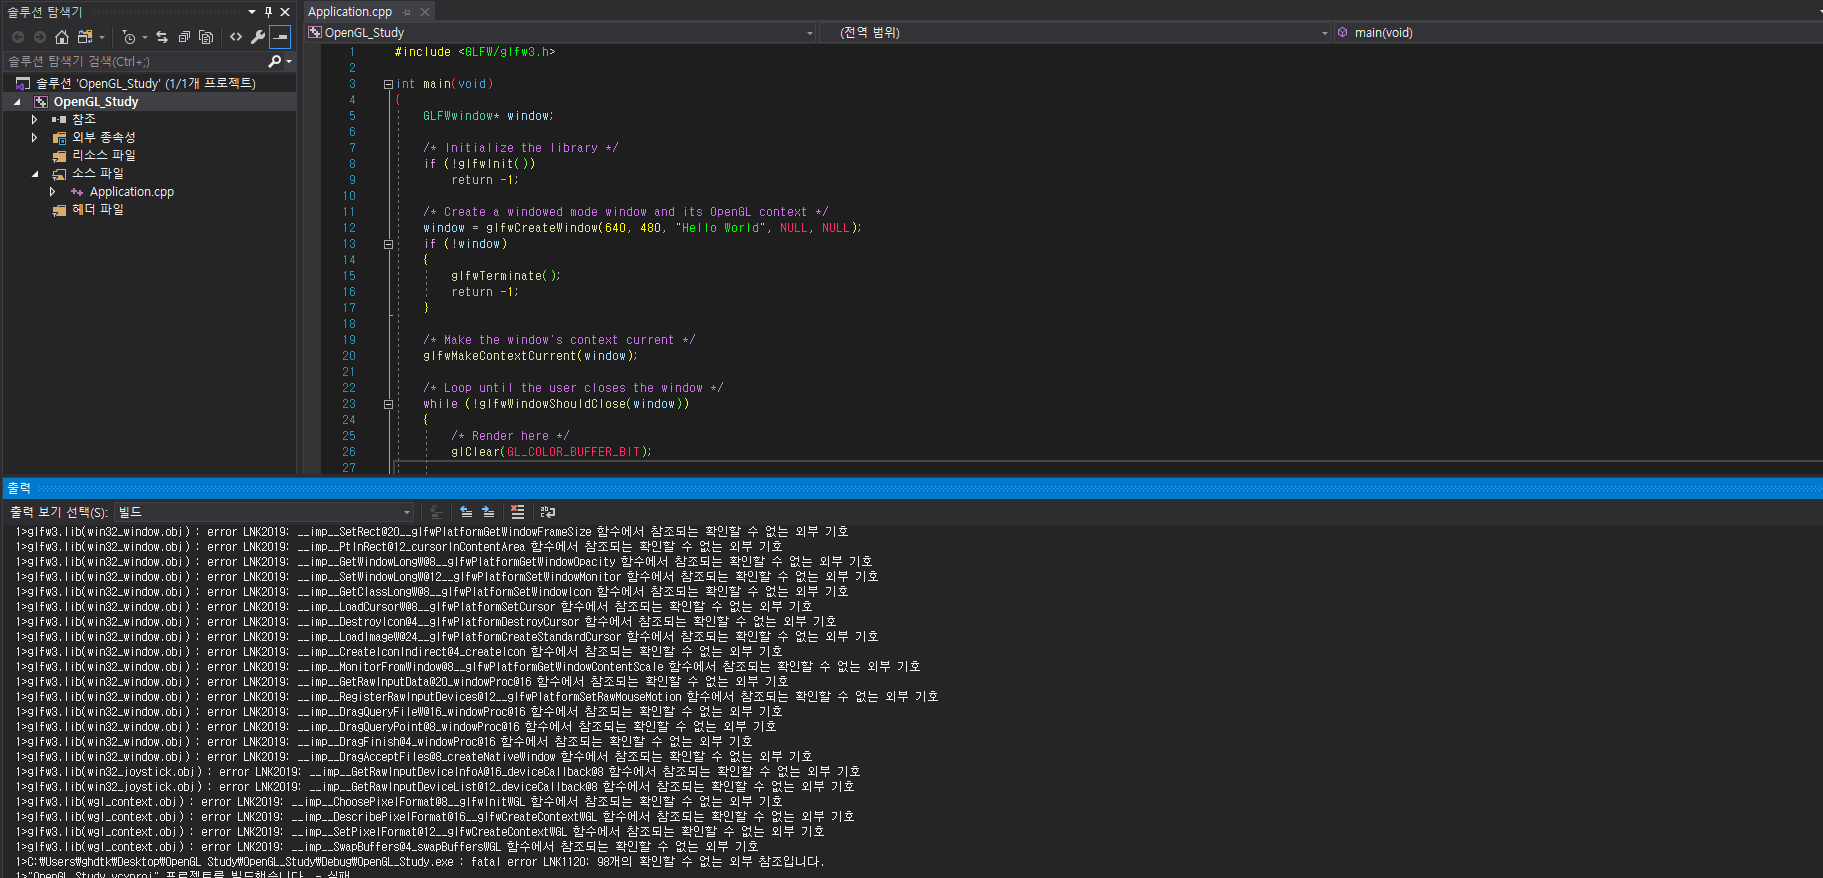Toggle preview selected items button
This screenshot has height=878, width=1823.
pos(281,37)
